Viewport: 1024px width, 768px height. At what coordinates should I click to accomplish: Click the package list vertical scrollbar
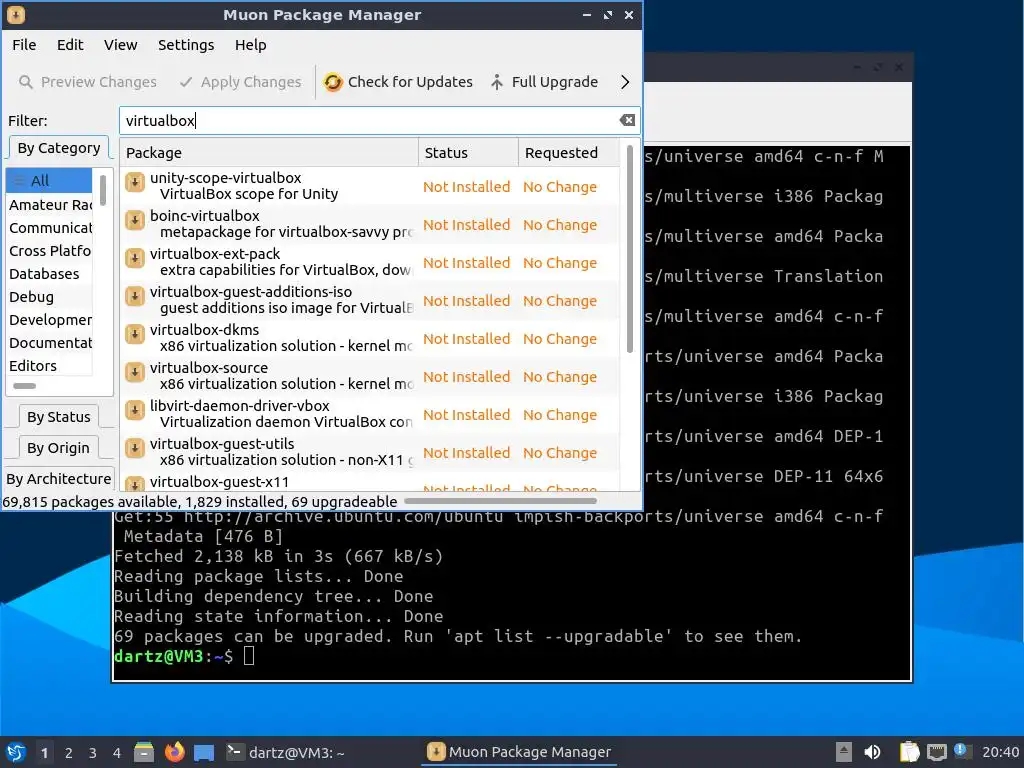pyautogui.click(x=630, y=249)
